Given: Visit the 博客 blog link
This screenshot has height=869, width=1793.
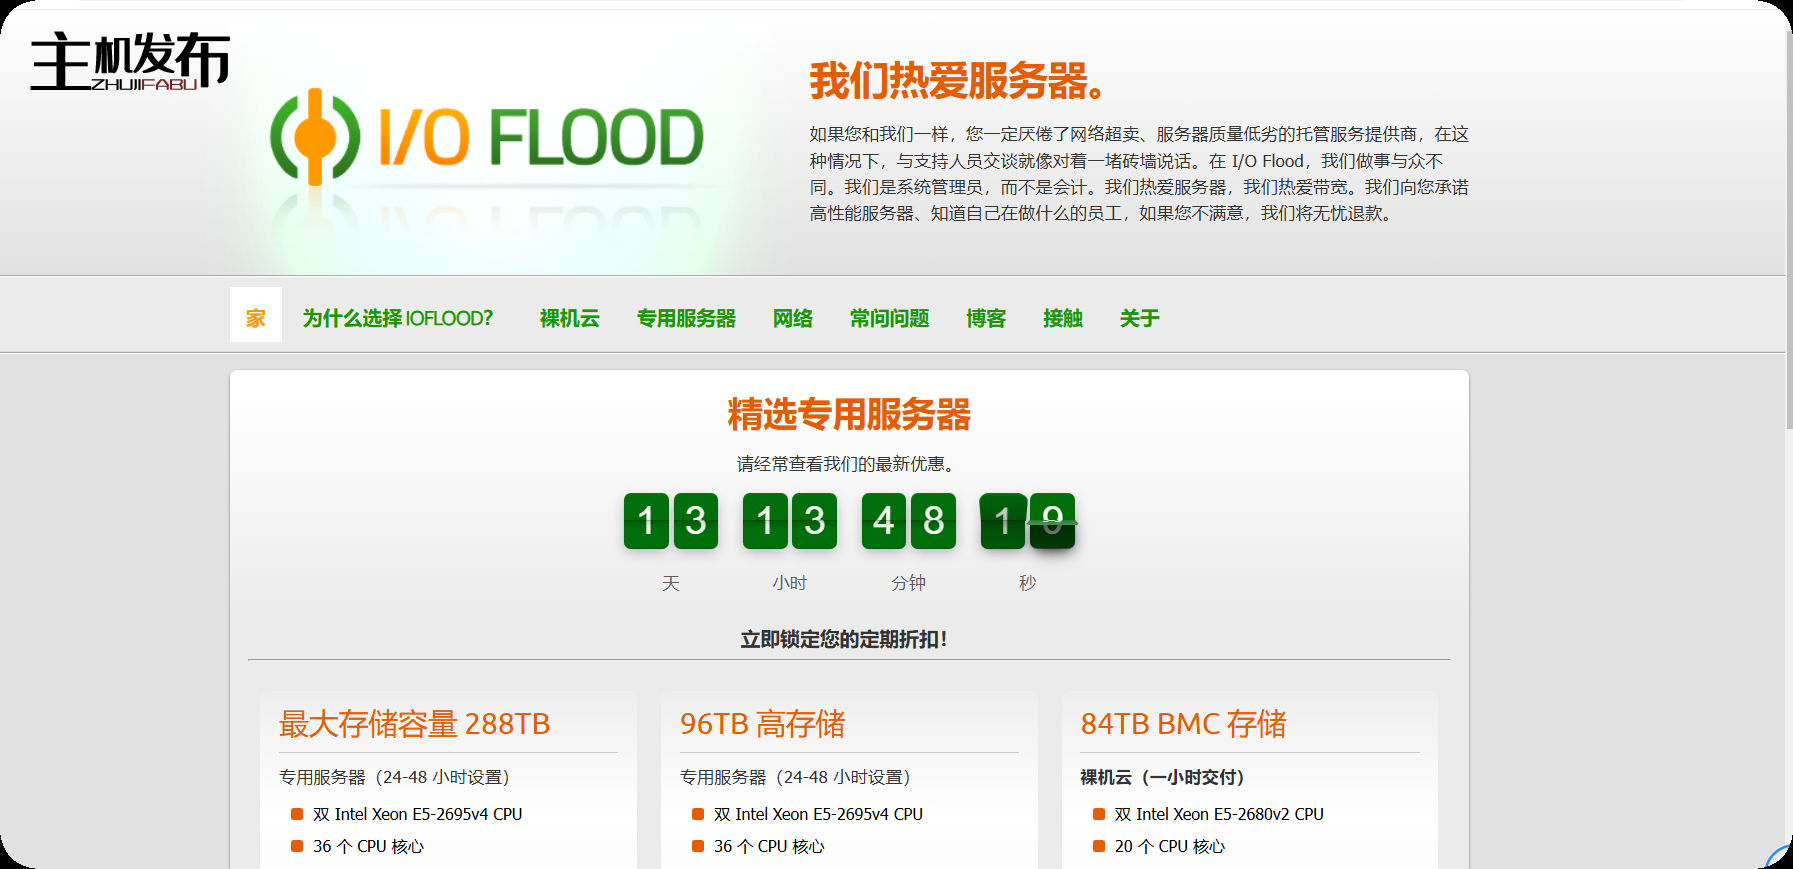Looking at the screenshot, I should point(985,318).
